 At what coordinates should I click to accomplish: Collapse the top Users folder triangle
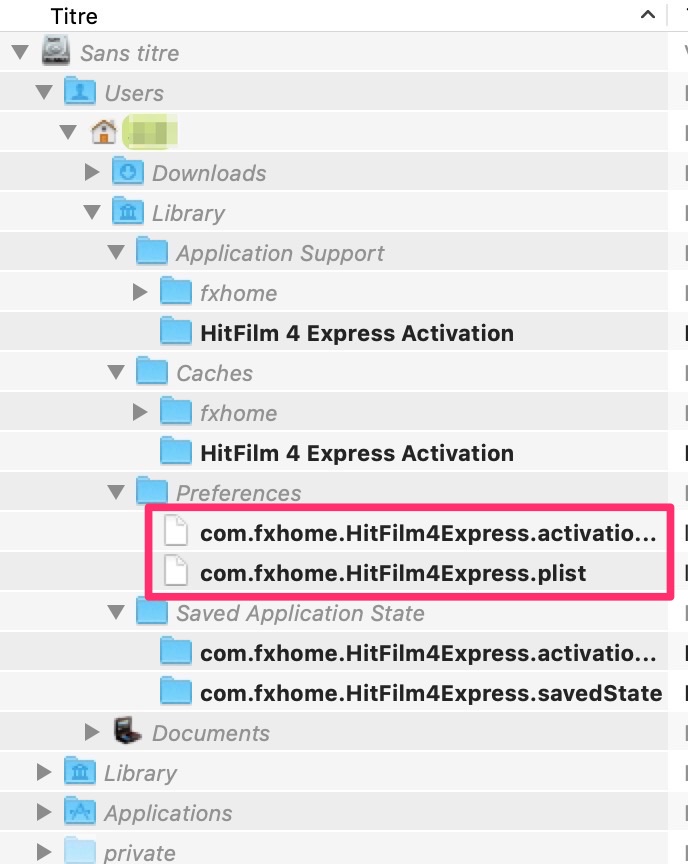click(44, 93)
